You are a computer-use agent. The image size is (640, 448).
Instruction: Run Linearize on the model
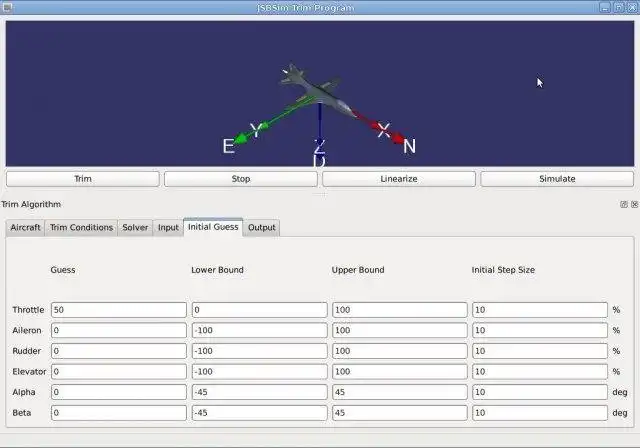coord(399,179)
